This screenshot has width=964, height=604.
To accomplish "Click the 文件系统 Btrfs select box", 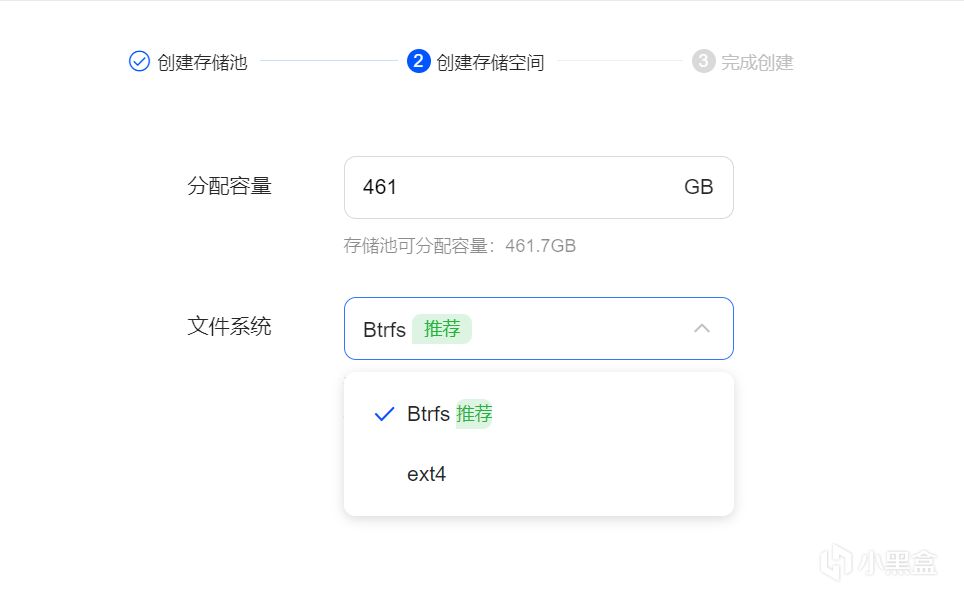I will (x=560, y=328).
